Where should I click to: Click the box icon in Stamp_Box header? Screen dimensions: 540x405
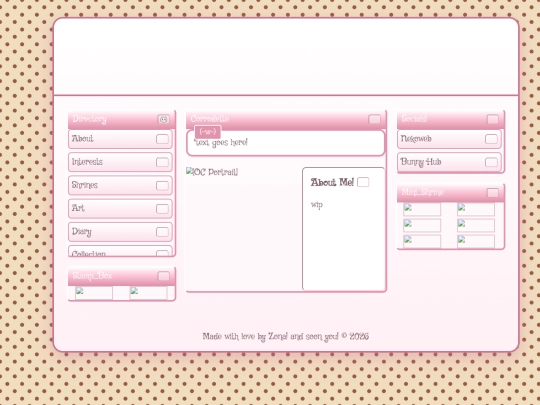164,276
